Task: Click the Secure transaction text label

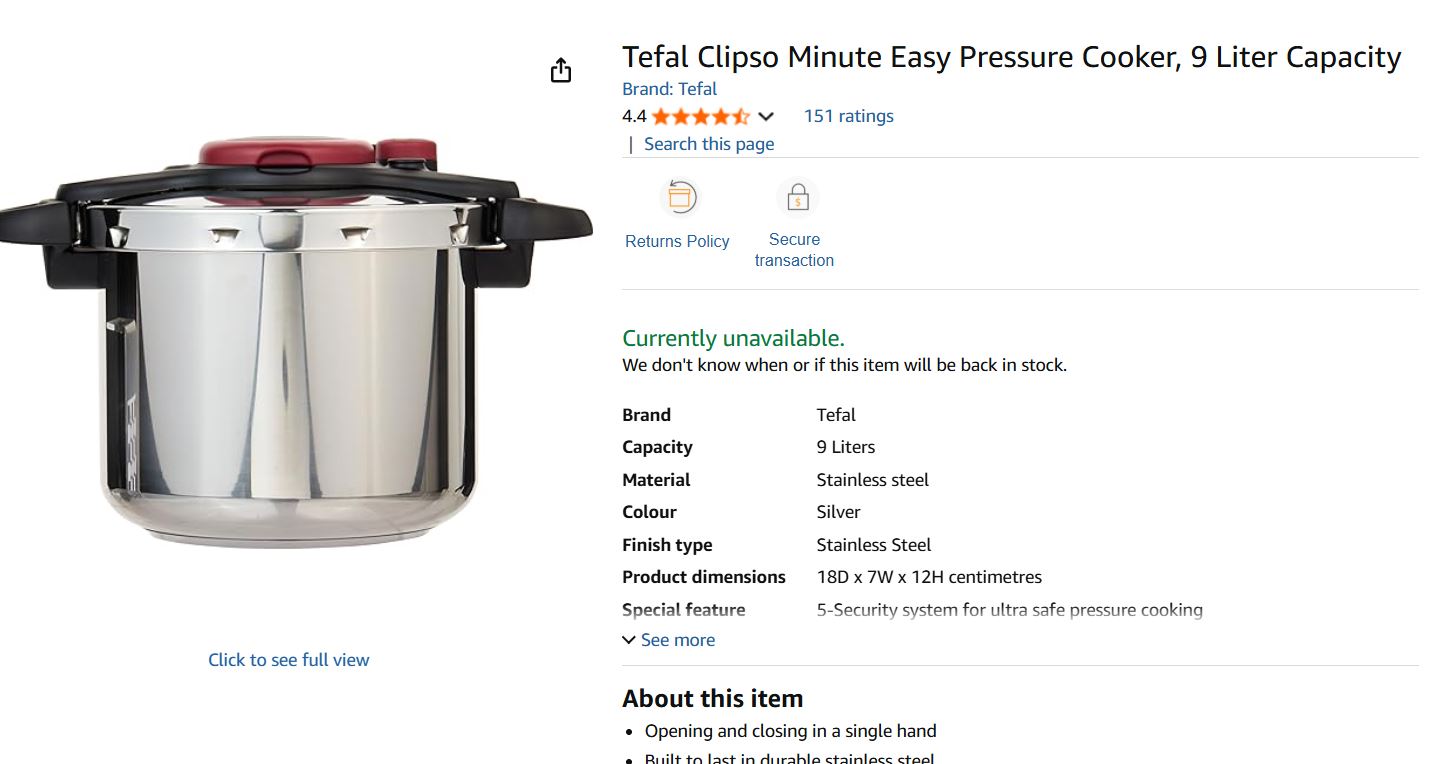Action: pyautogui.click(x=794, y=250)
